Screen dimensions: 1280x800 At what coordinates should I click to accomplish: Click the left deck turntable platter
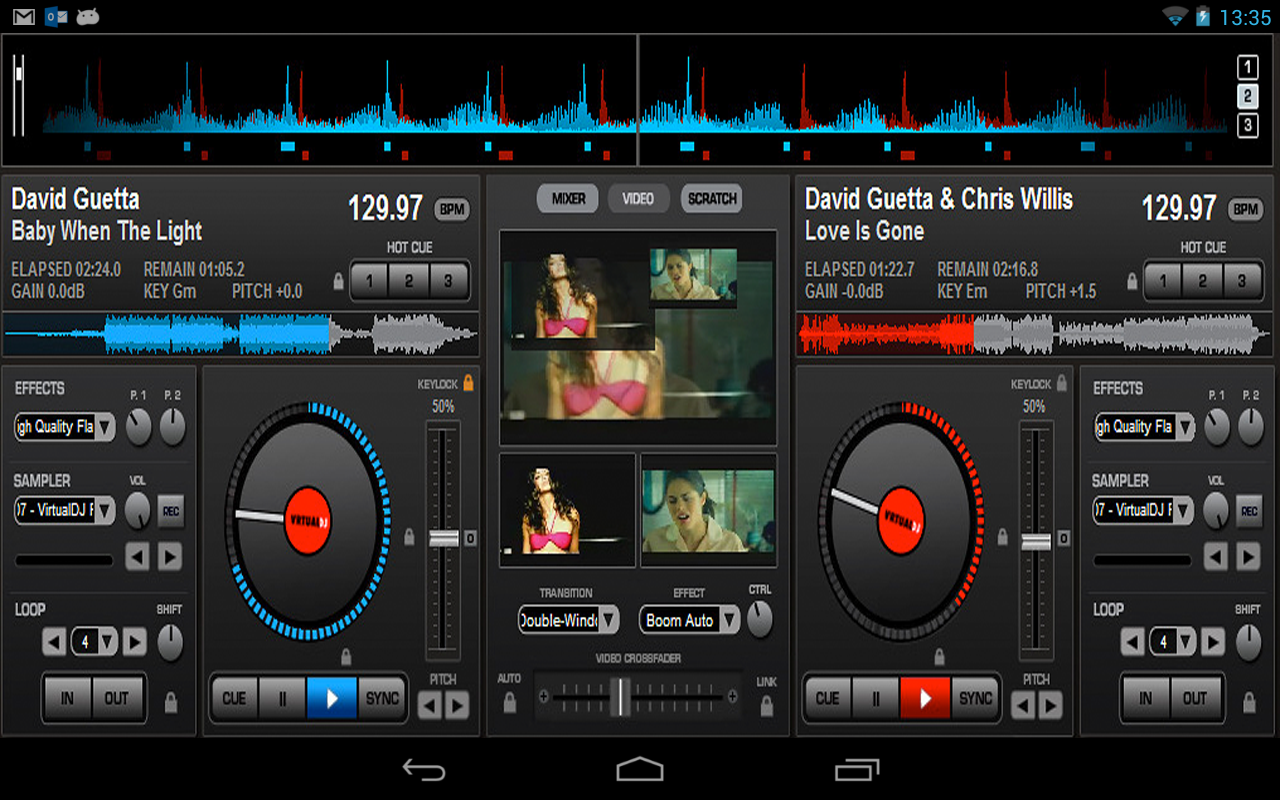(x=308, y=521)
